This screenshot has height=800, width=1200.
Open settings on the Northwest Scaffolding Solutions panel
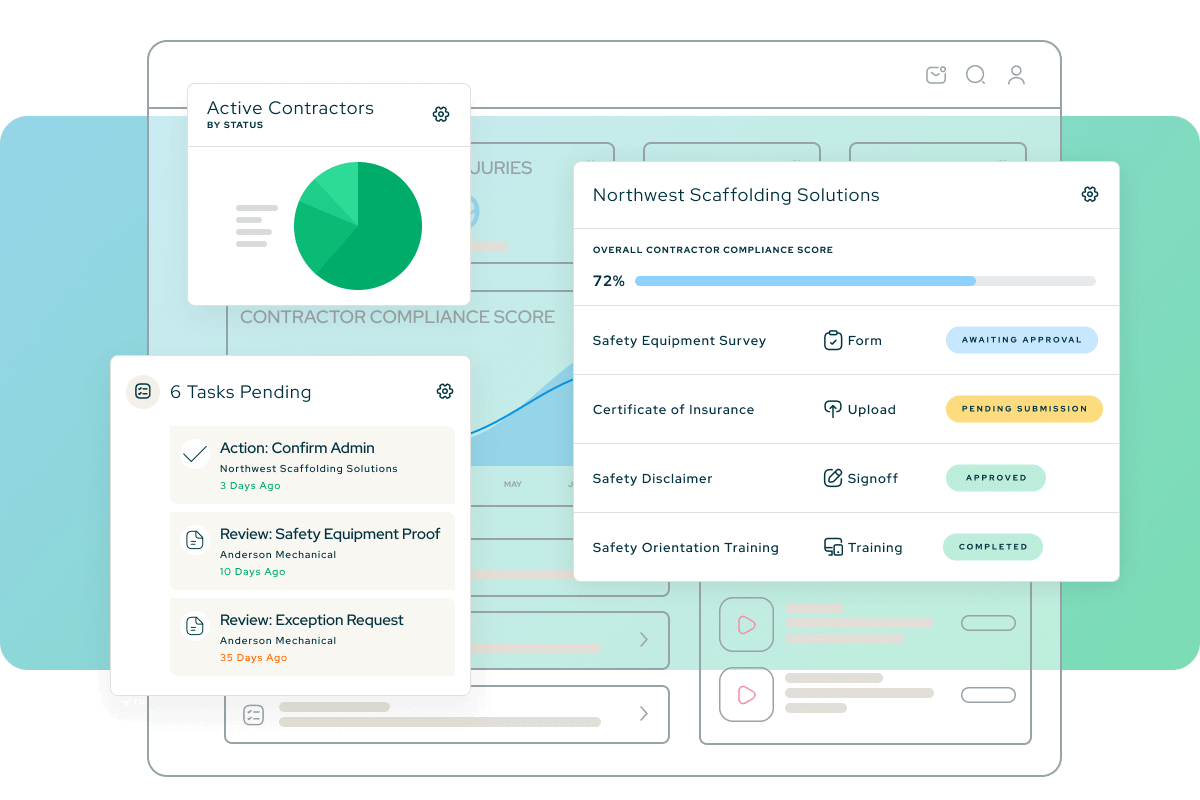tap(1090, 194)
